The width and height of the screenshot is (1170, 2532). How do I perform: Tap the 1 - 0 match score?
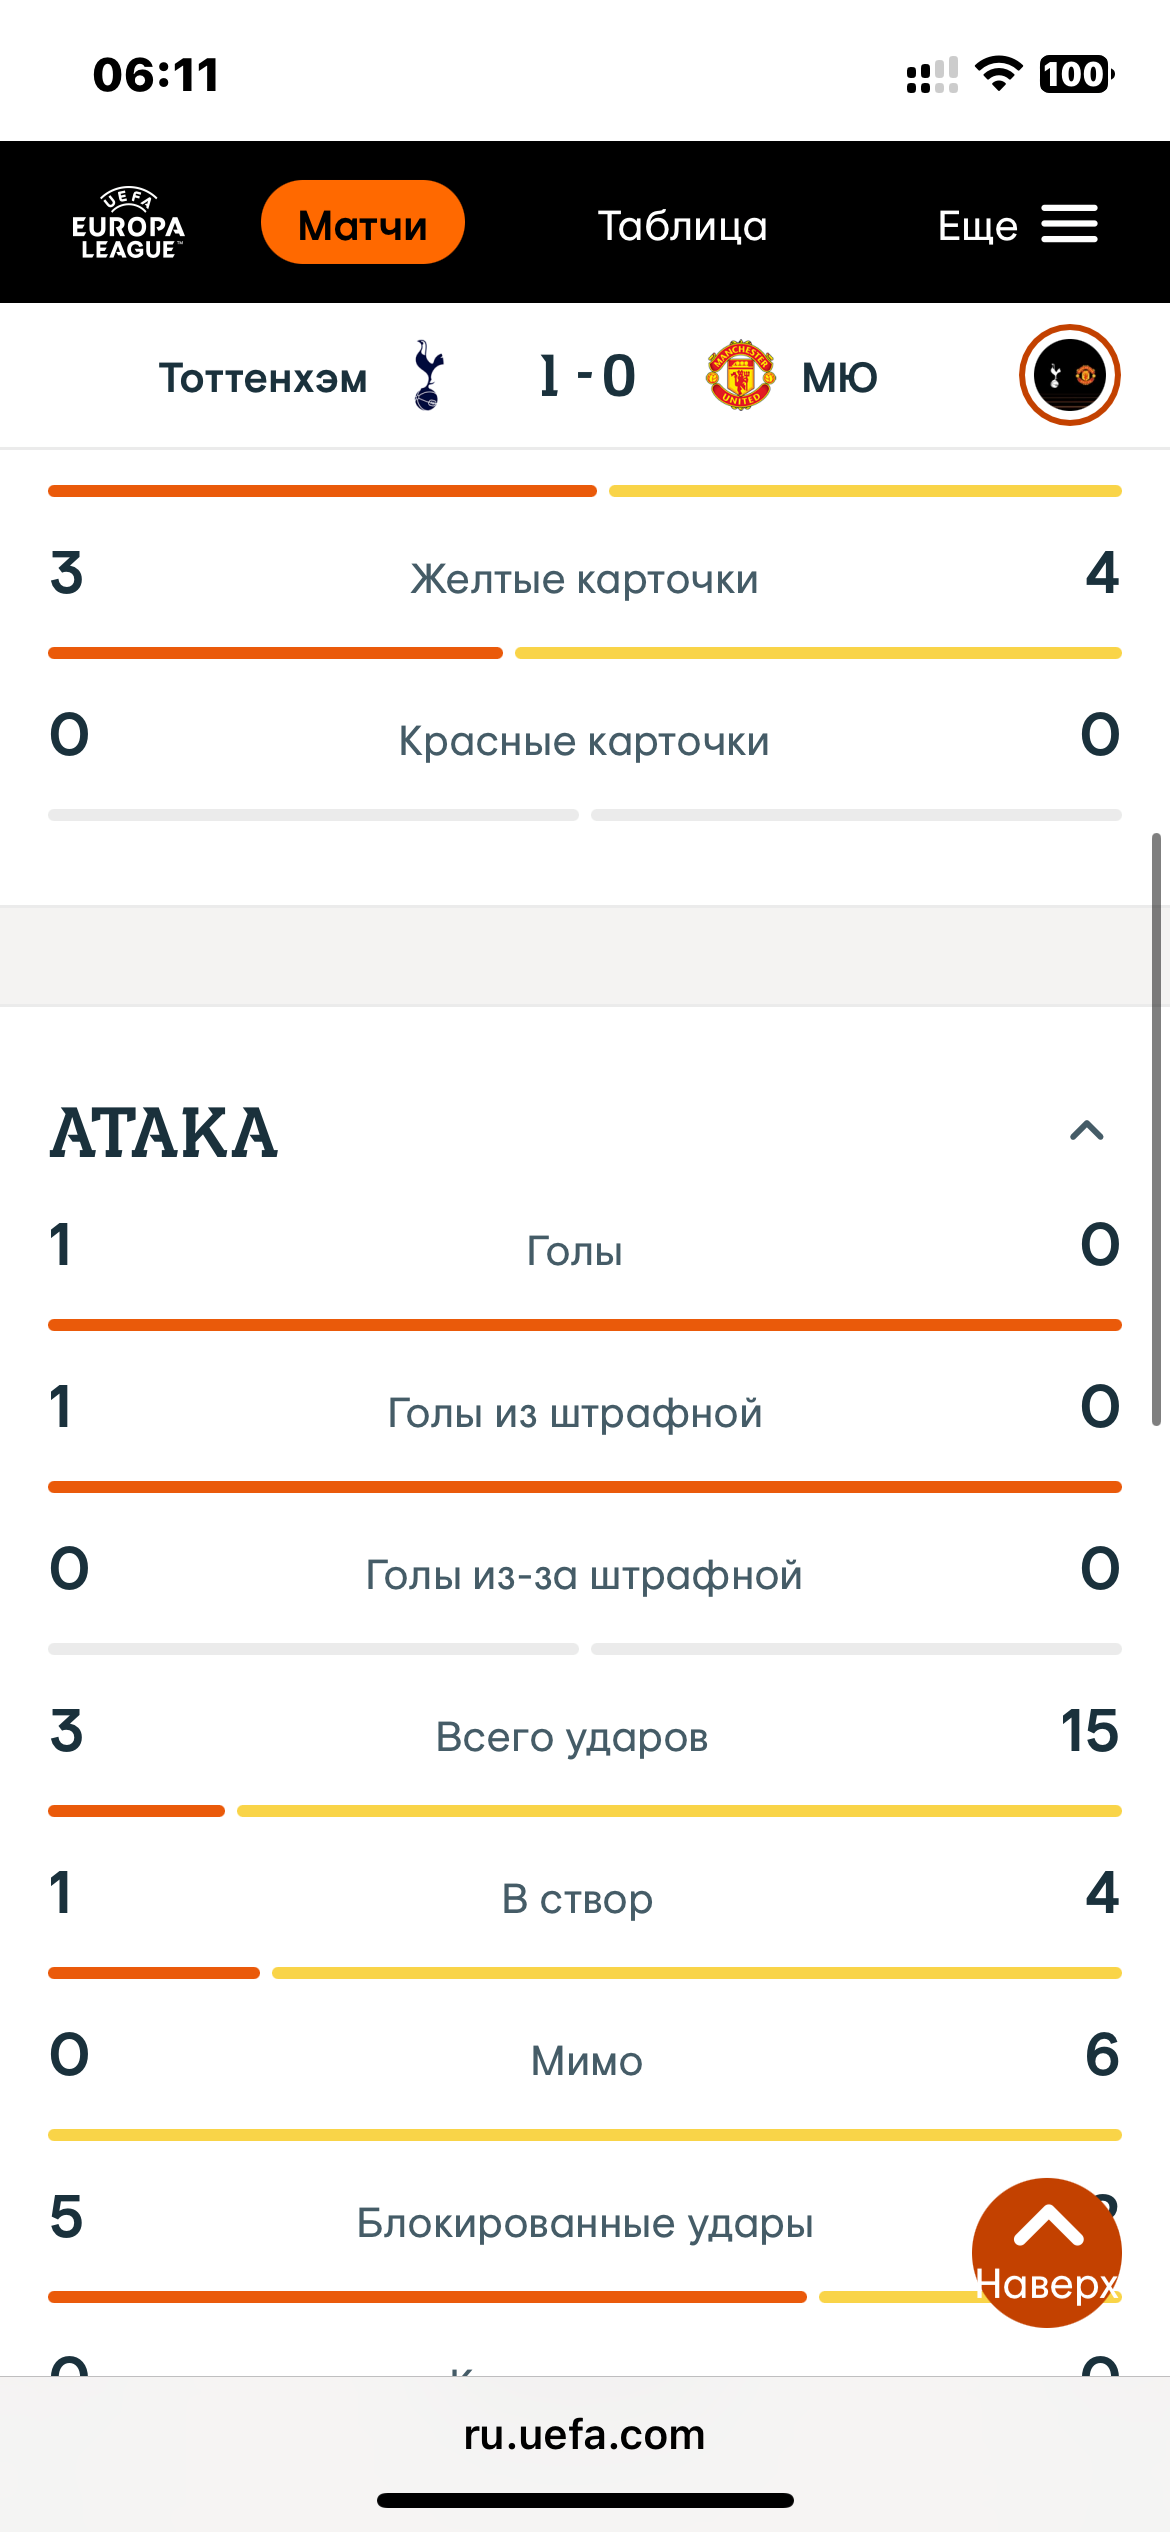pos(587,376)
